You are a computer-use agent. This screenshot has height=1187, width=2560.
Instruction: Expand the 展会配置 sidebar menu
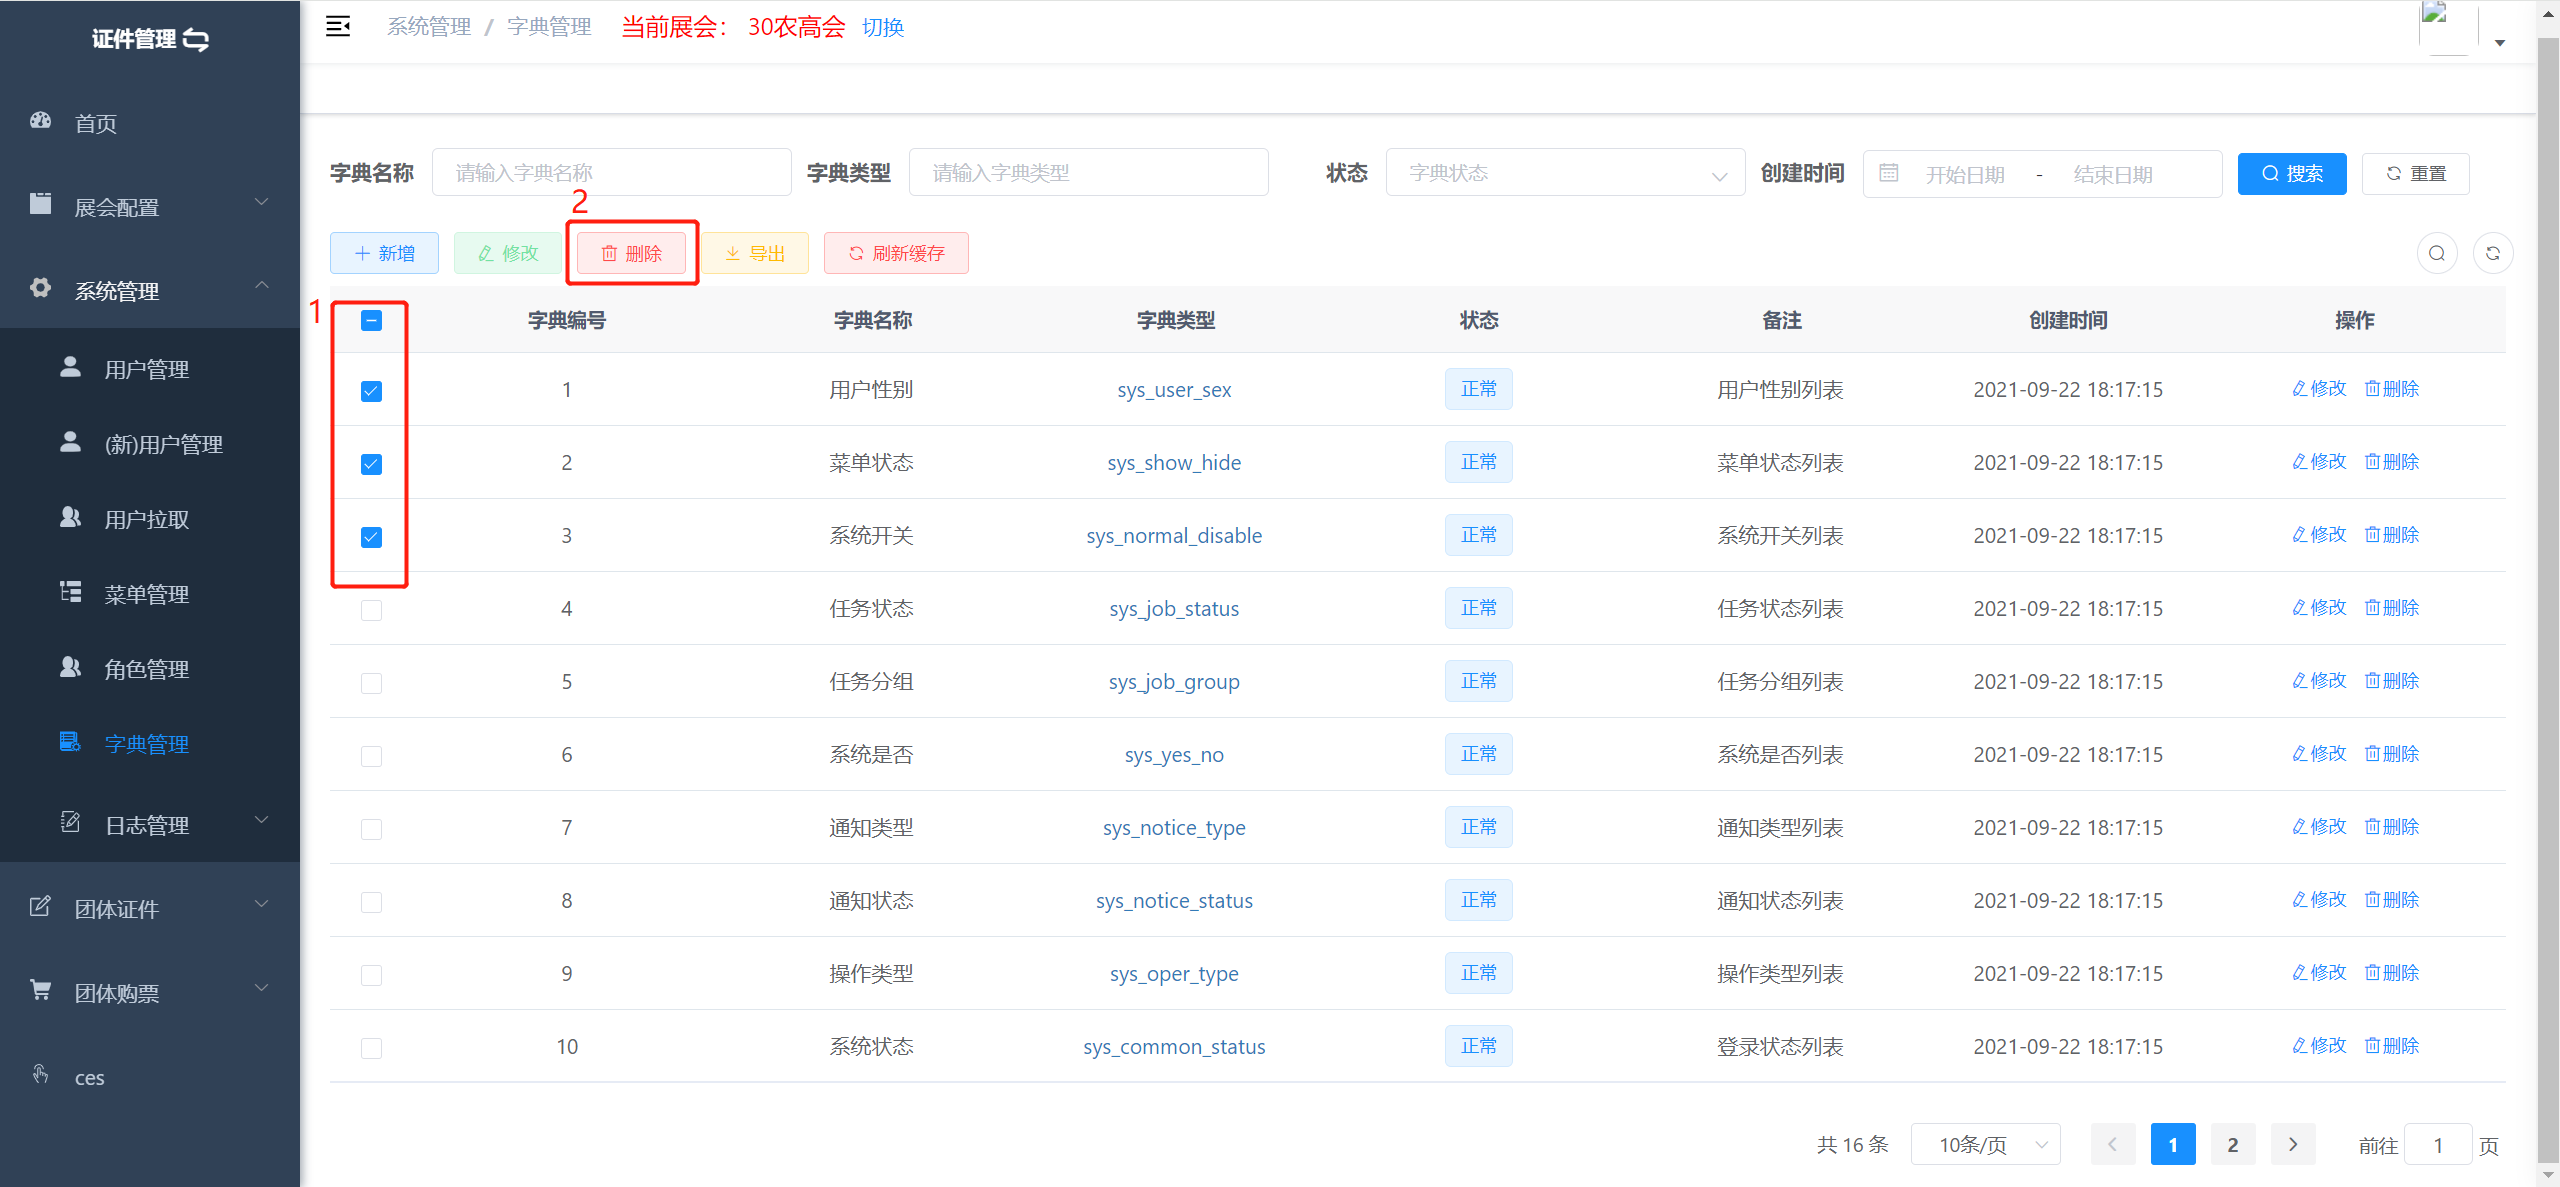[x=150, y=206]
